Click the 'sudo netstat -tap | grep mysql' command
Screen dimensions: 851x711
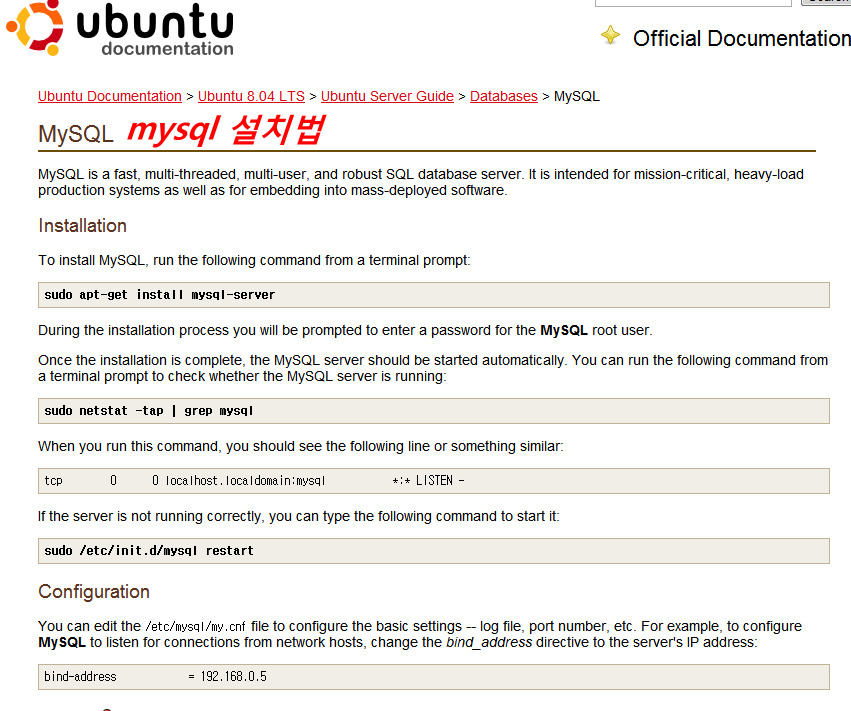(152, 411)
